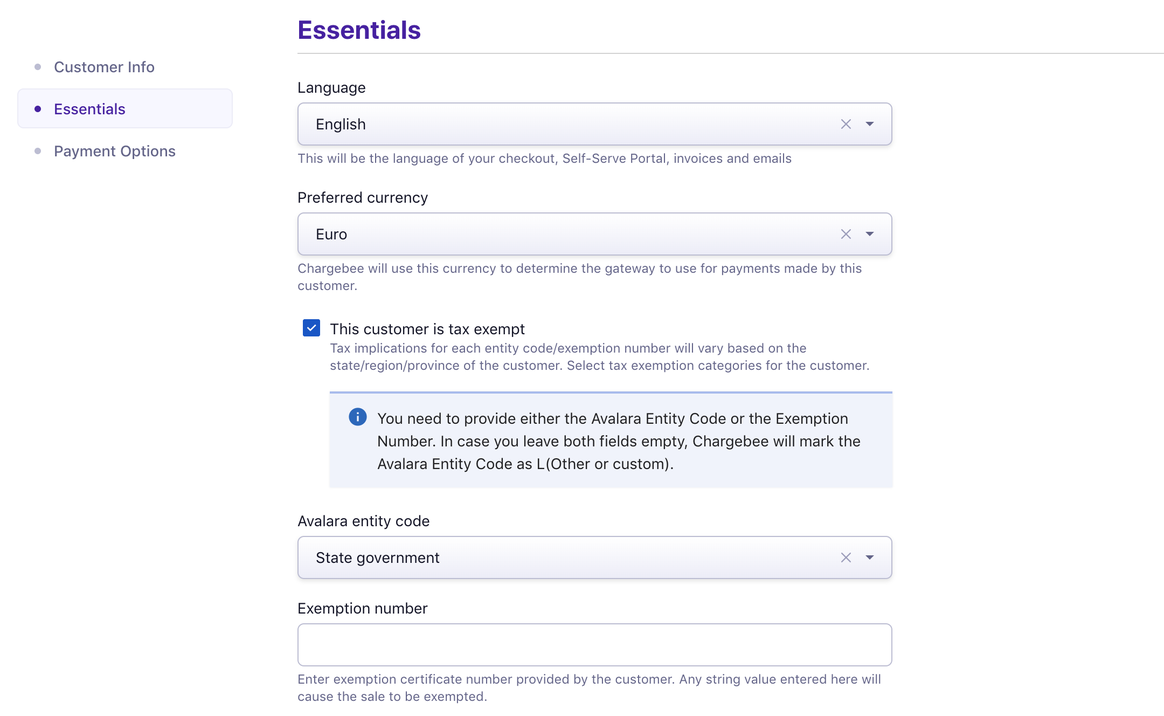This screenshot has width=1164, height=716.
Task: Click the Exemption number input field
Action: pyautogui.click(x=594, y=645)
